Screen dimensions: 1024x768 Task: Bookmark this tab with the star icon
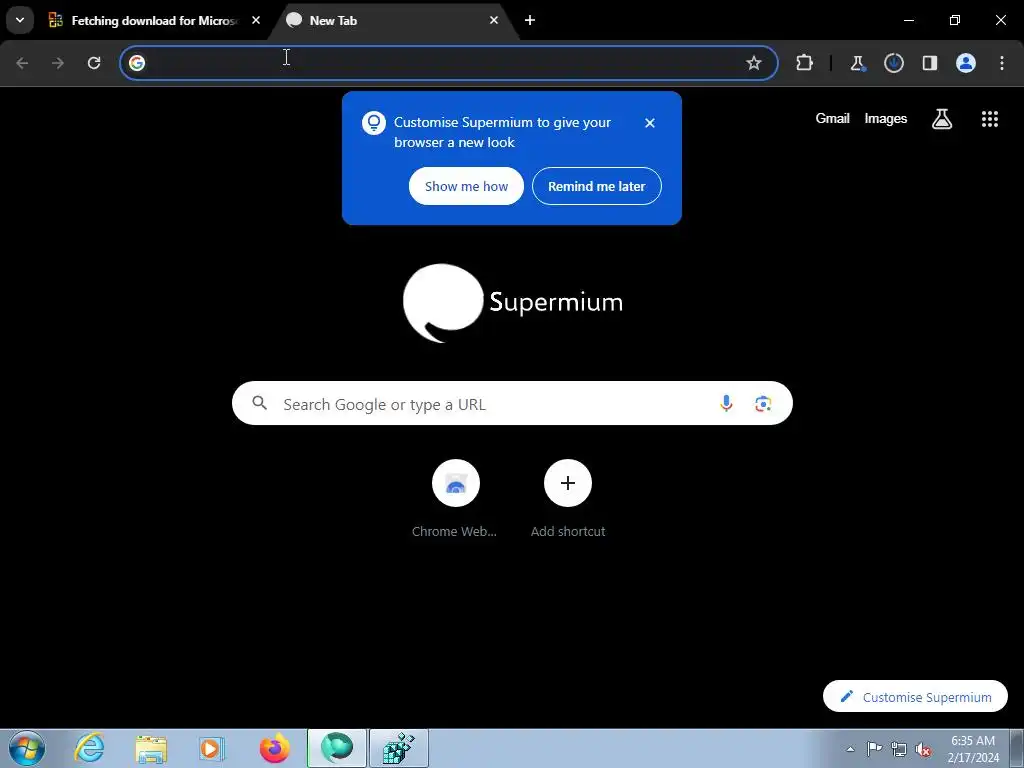pos(754,63)
